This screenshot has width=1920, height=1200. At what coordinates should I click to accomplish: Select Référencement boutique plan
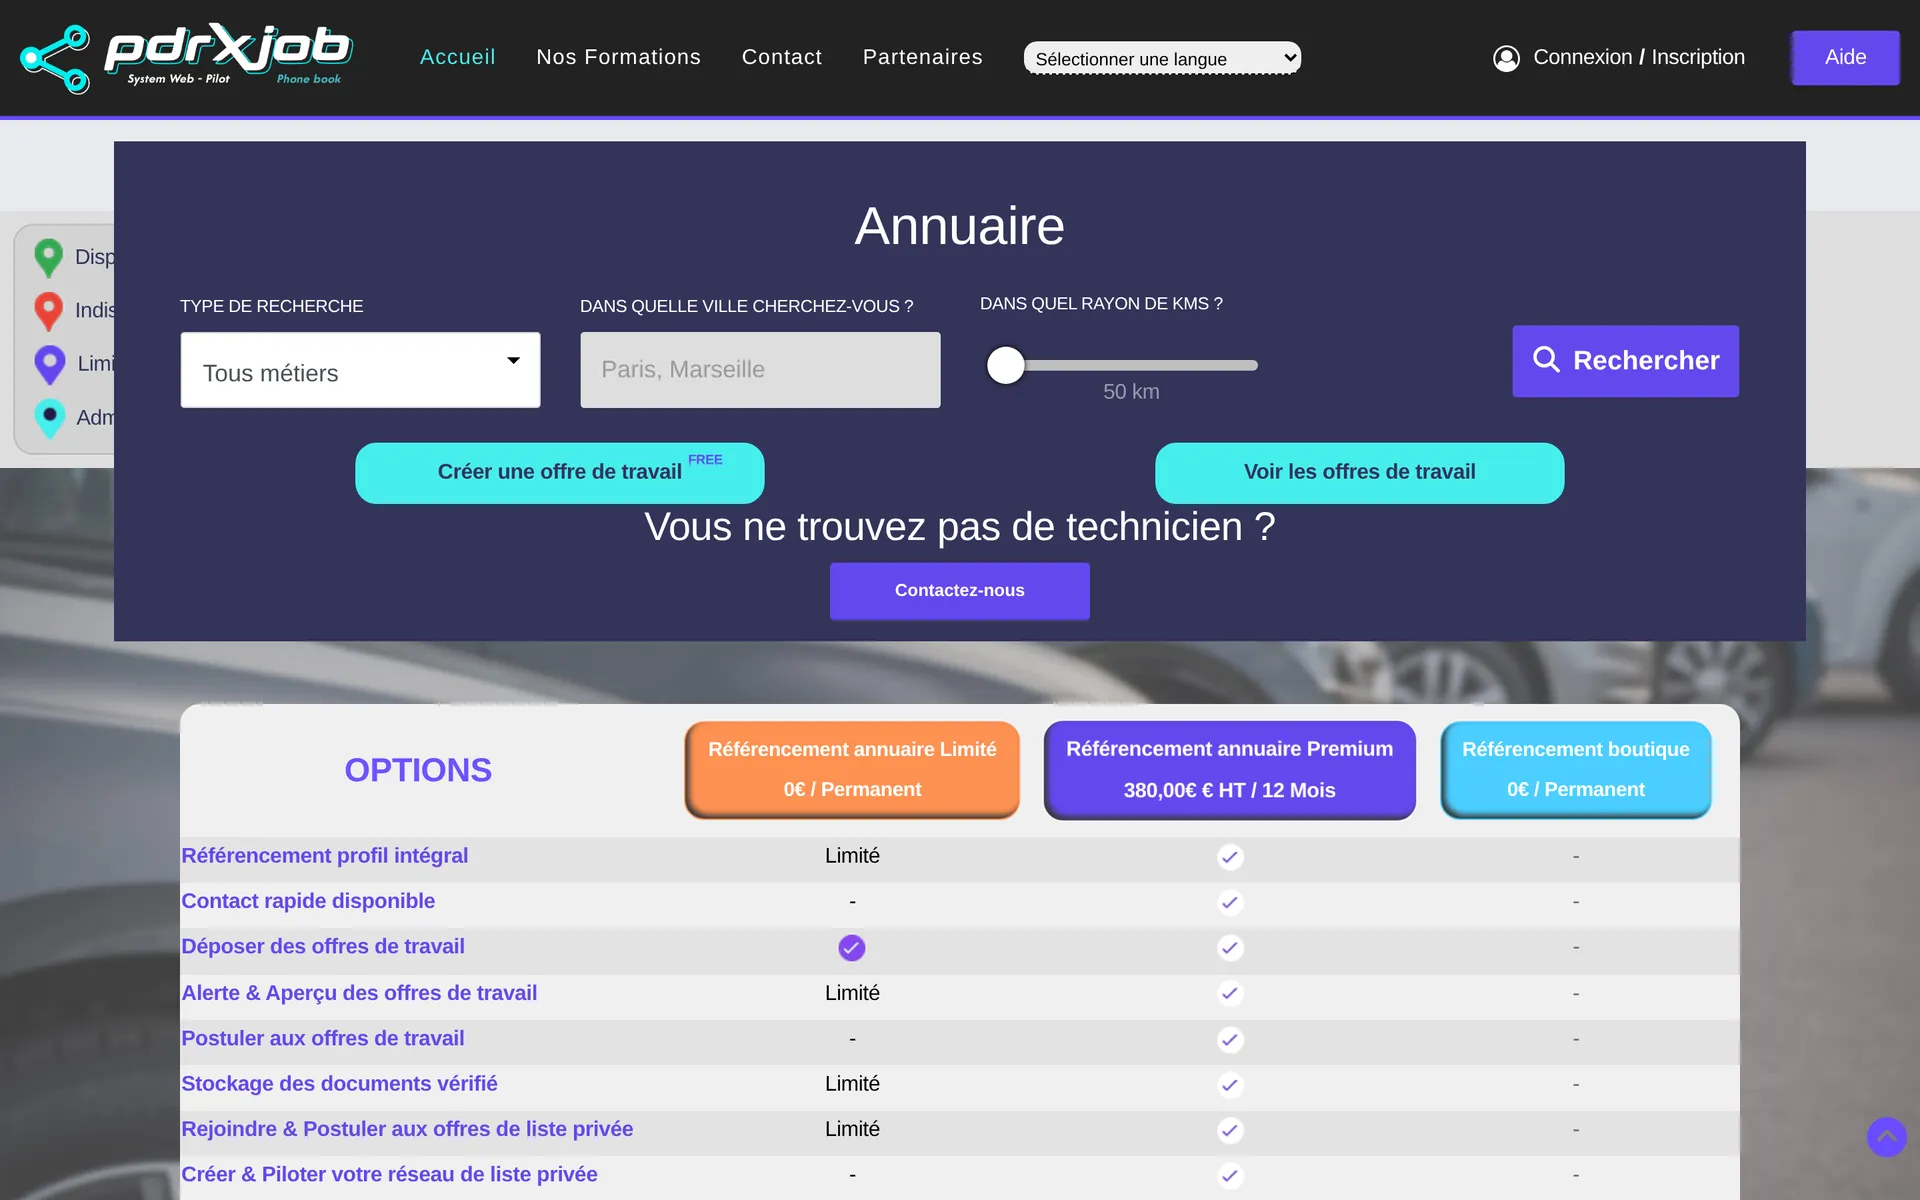[x=1575, y=770]
